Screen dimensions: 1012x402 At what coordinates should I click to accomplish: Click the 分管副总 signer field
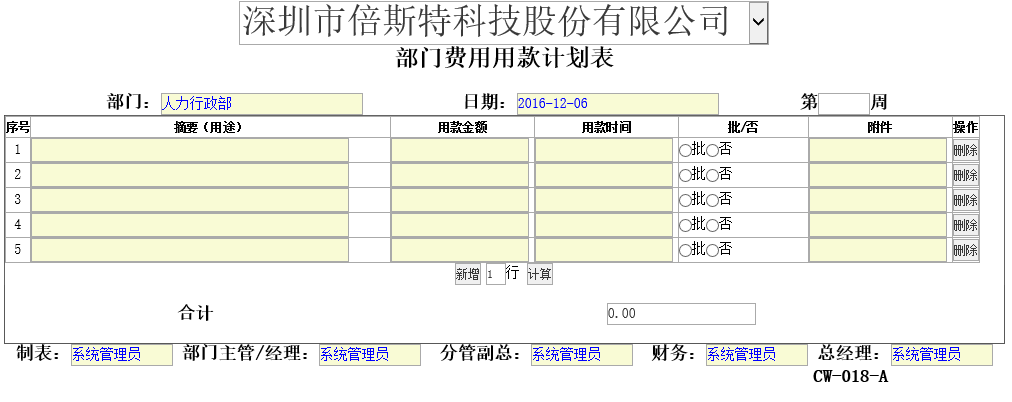[x=582, y=355]
